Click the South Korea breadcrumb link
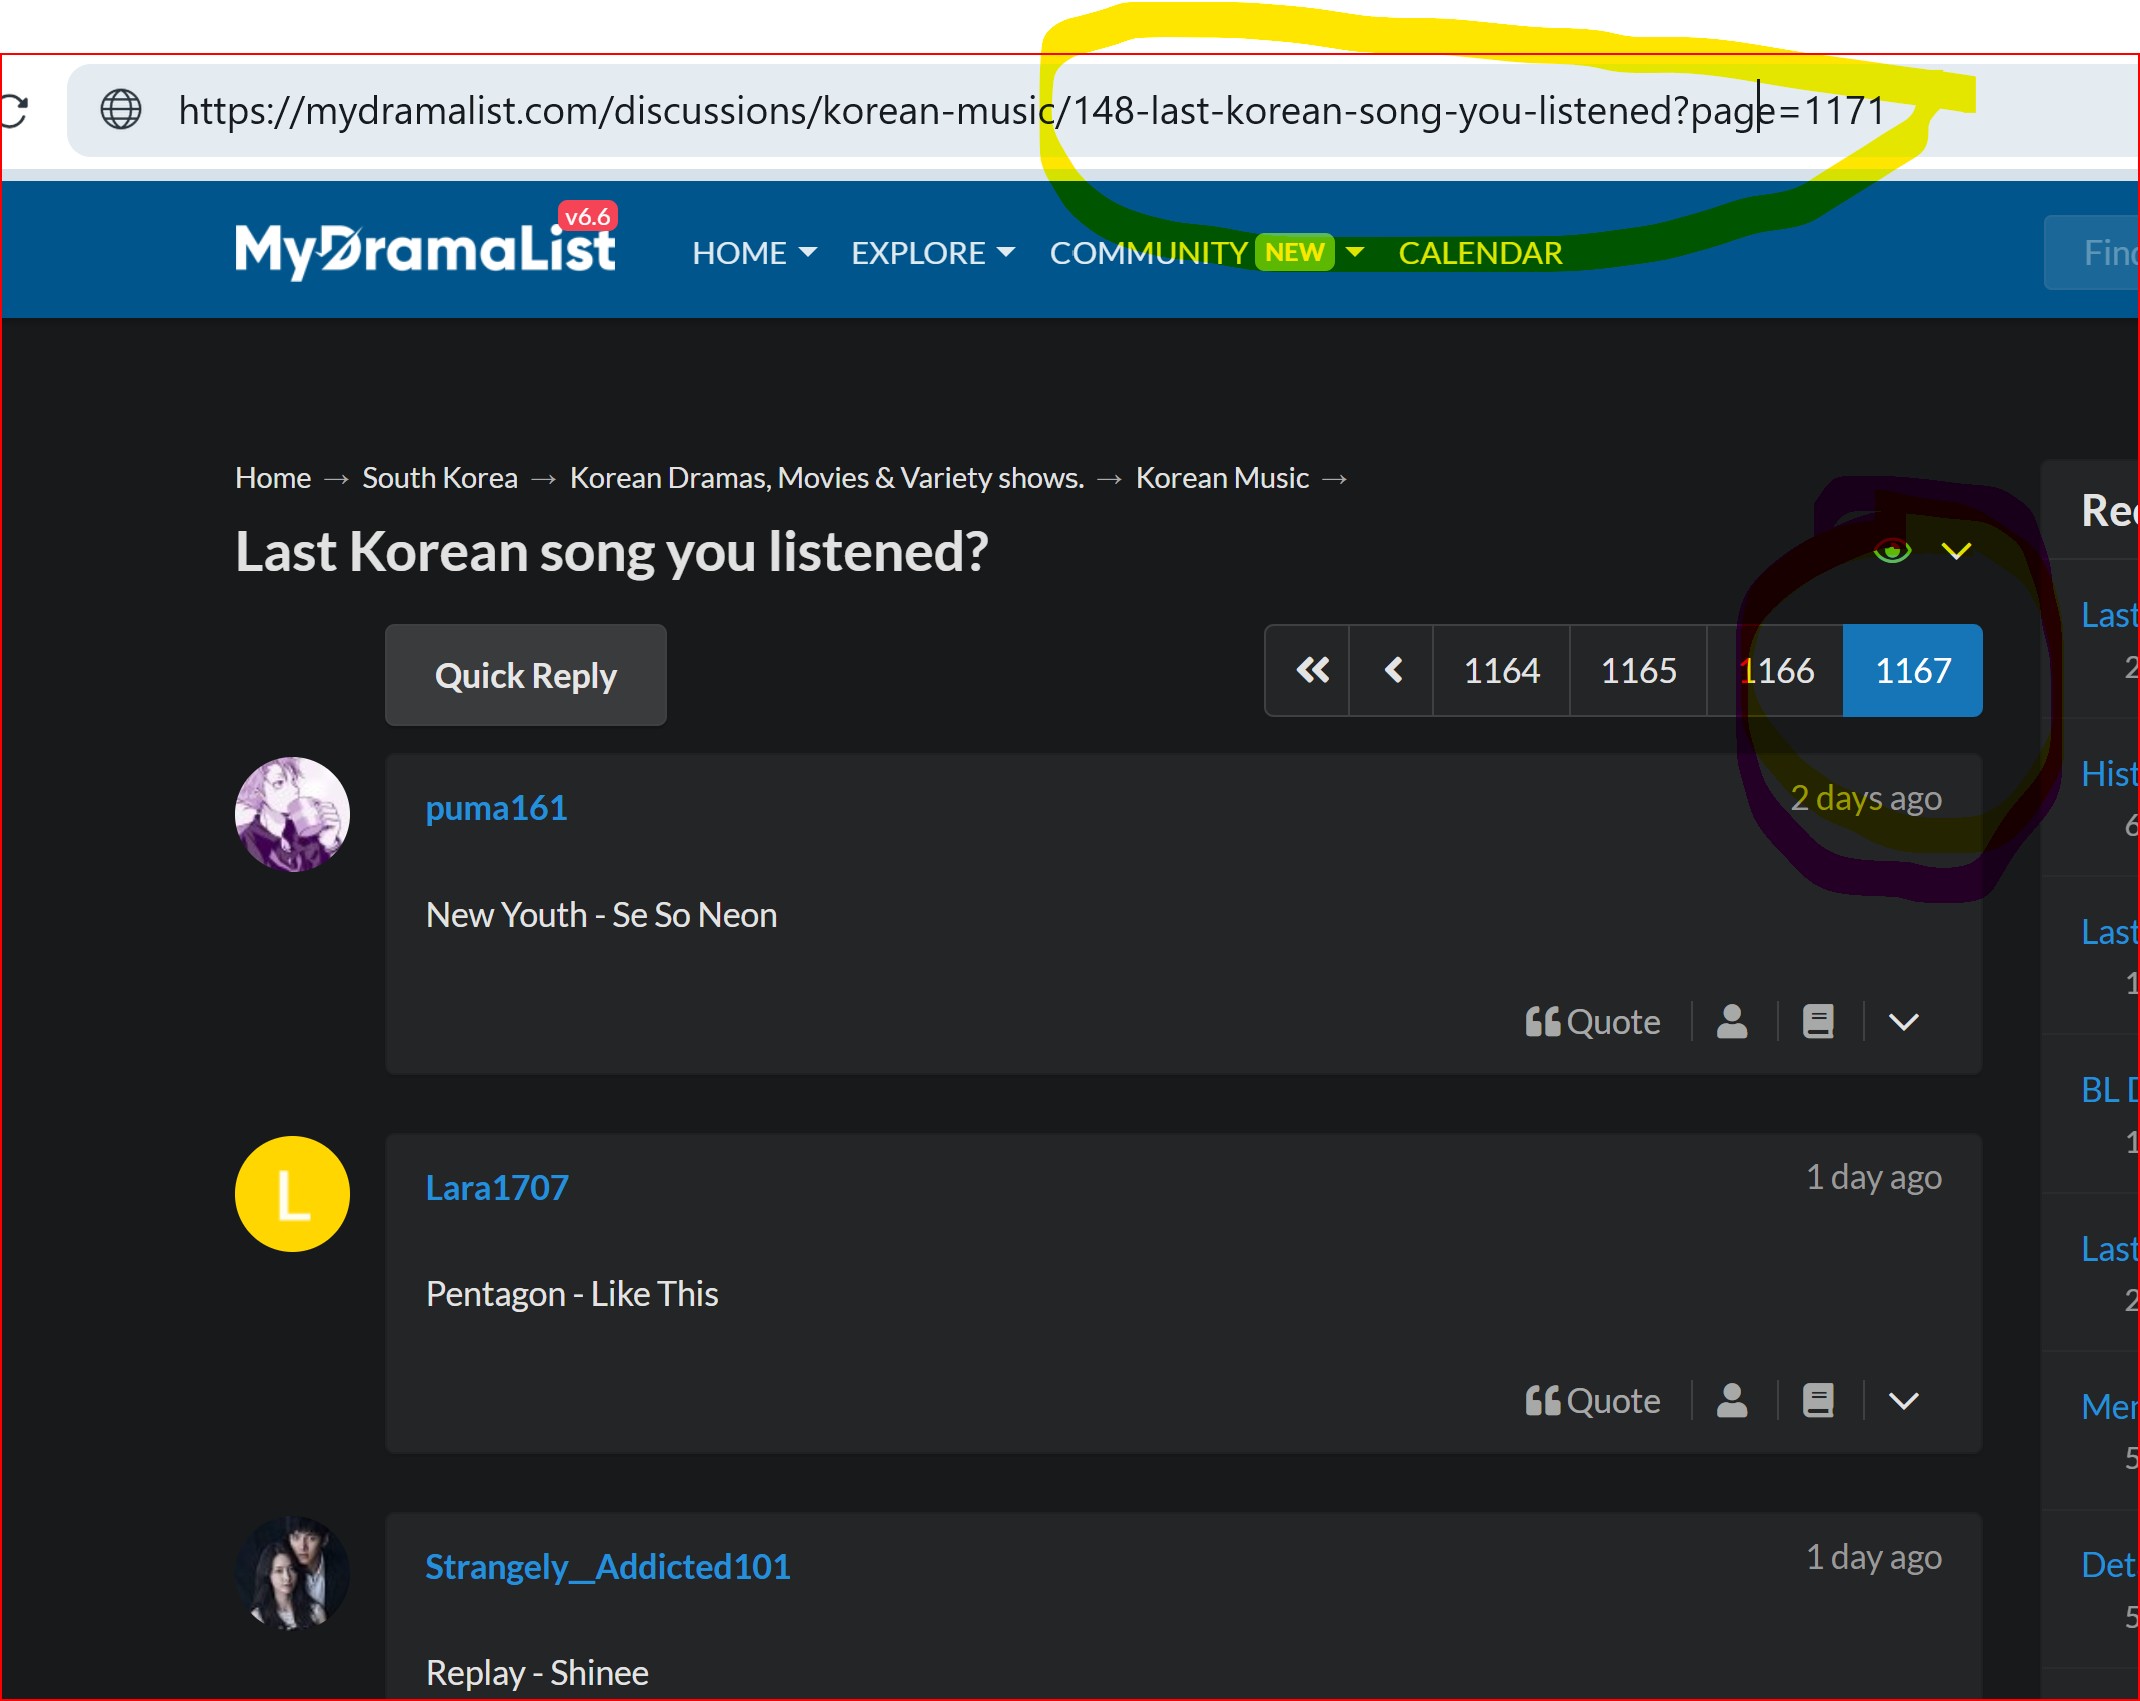The image size is (2140, 1701). [440, 478]
